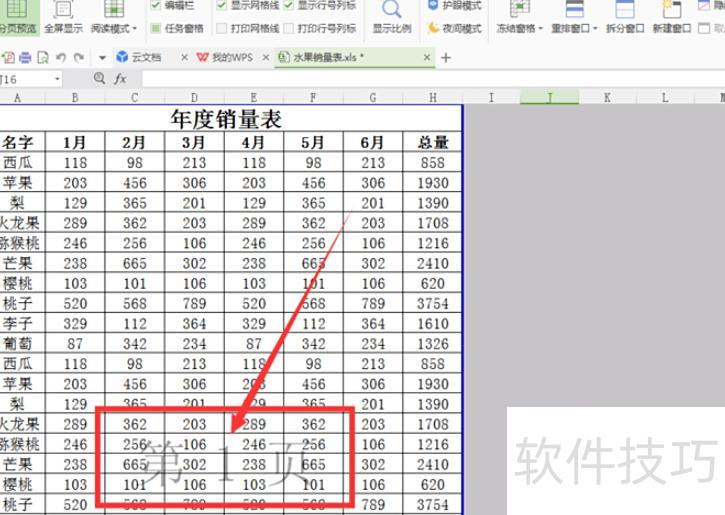Click the magnifier icon beside fx
The height and width of the screenshot is (515, 725).
click(x=99, y=78)
